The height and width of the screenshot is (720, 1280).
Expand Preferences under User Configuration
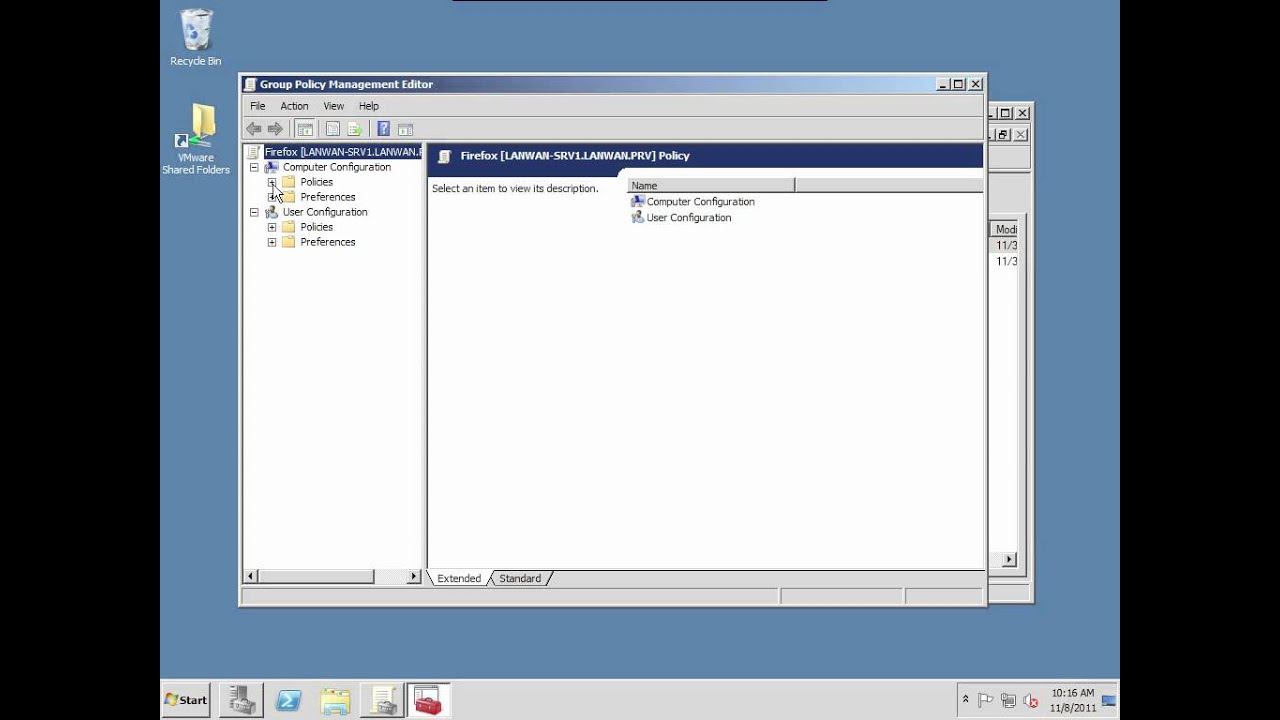pyautogui.click(x=272, y=242)
